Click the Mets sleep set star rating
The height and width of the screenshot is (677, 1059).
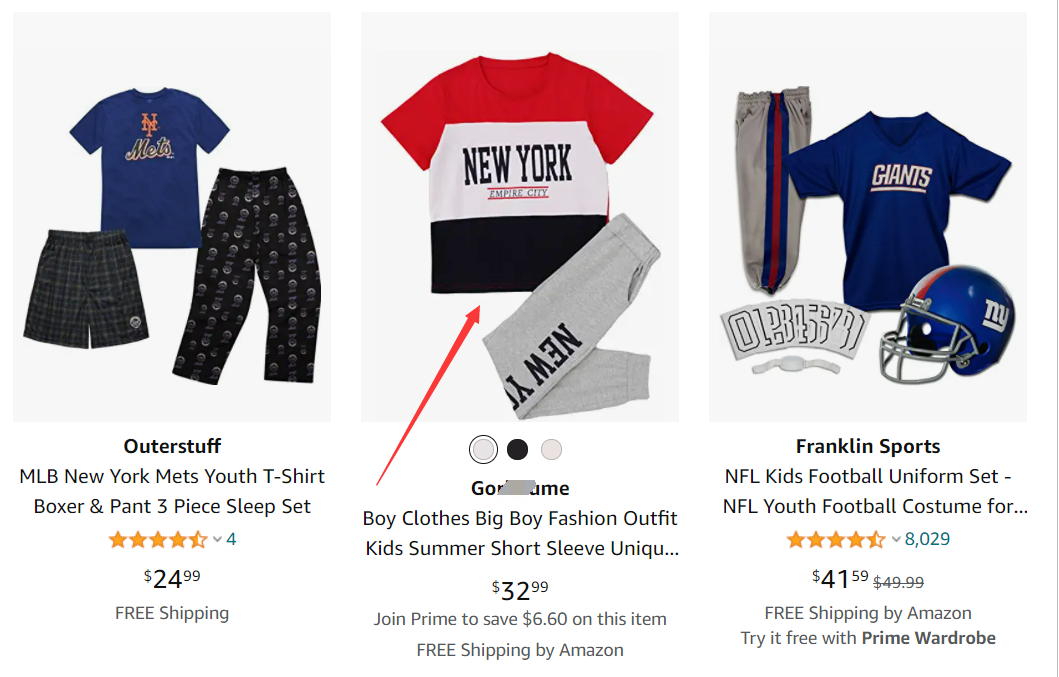[x=158, y=540]
